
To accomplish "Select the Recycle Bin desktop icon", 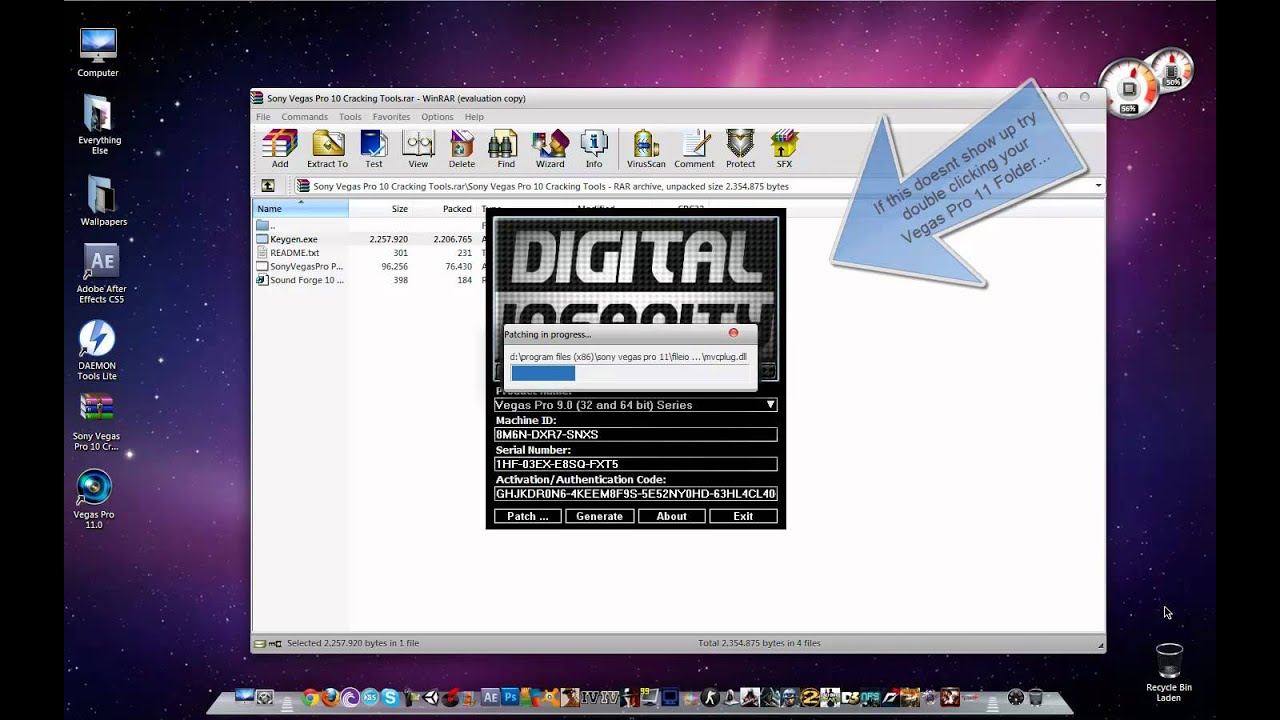I will point(1169,670).
